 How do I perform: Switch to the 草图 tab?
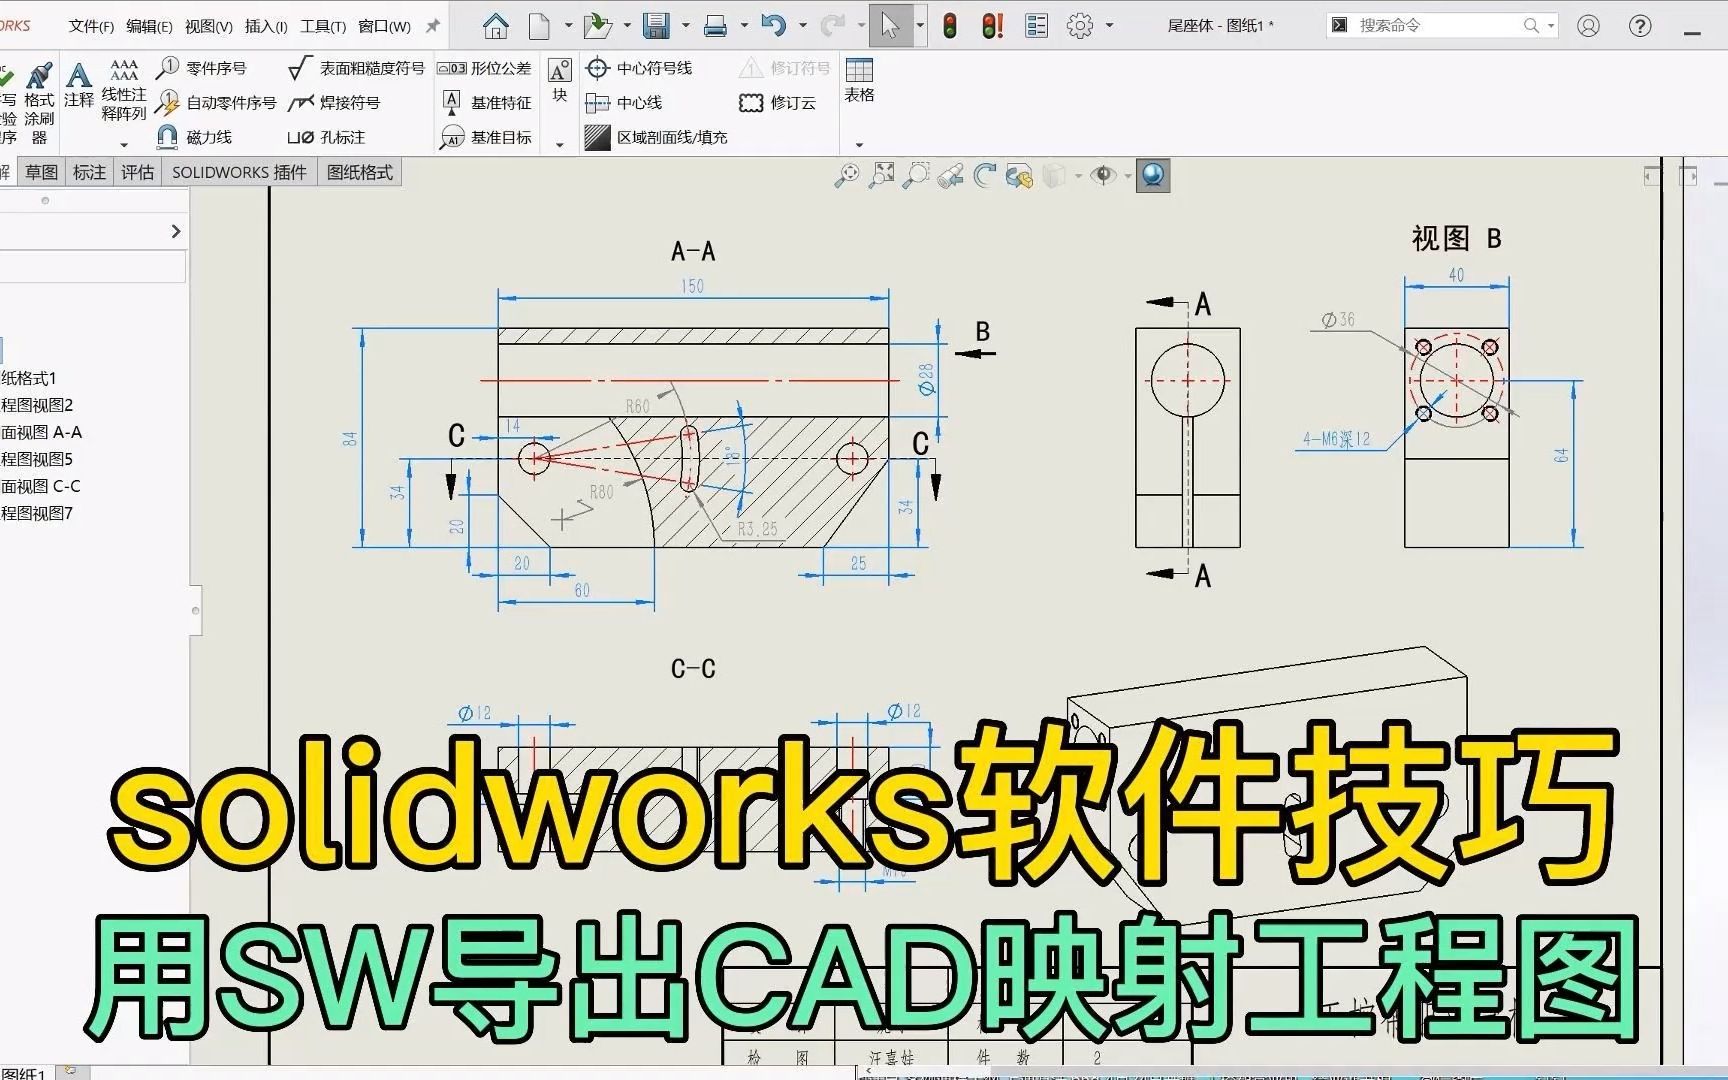pyautogui.click(x=41, y=172)
